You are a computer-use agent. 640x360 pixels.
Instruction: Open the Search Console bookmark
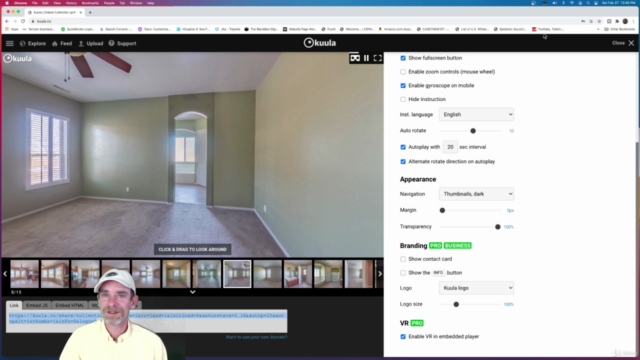(116, 29)
